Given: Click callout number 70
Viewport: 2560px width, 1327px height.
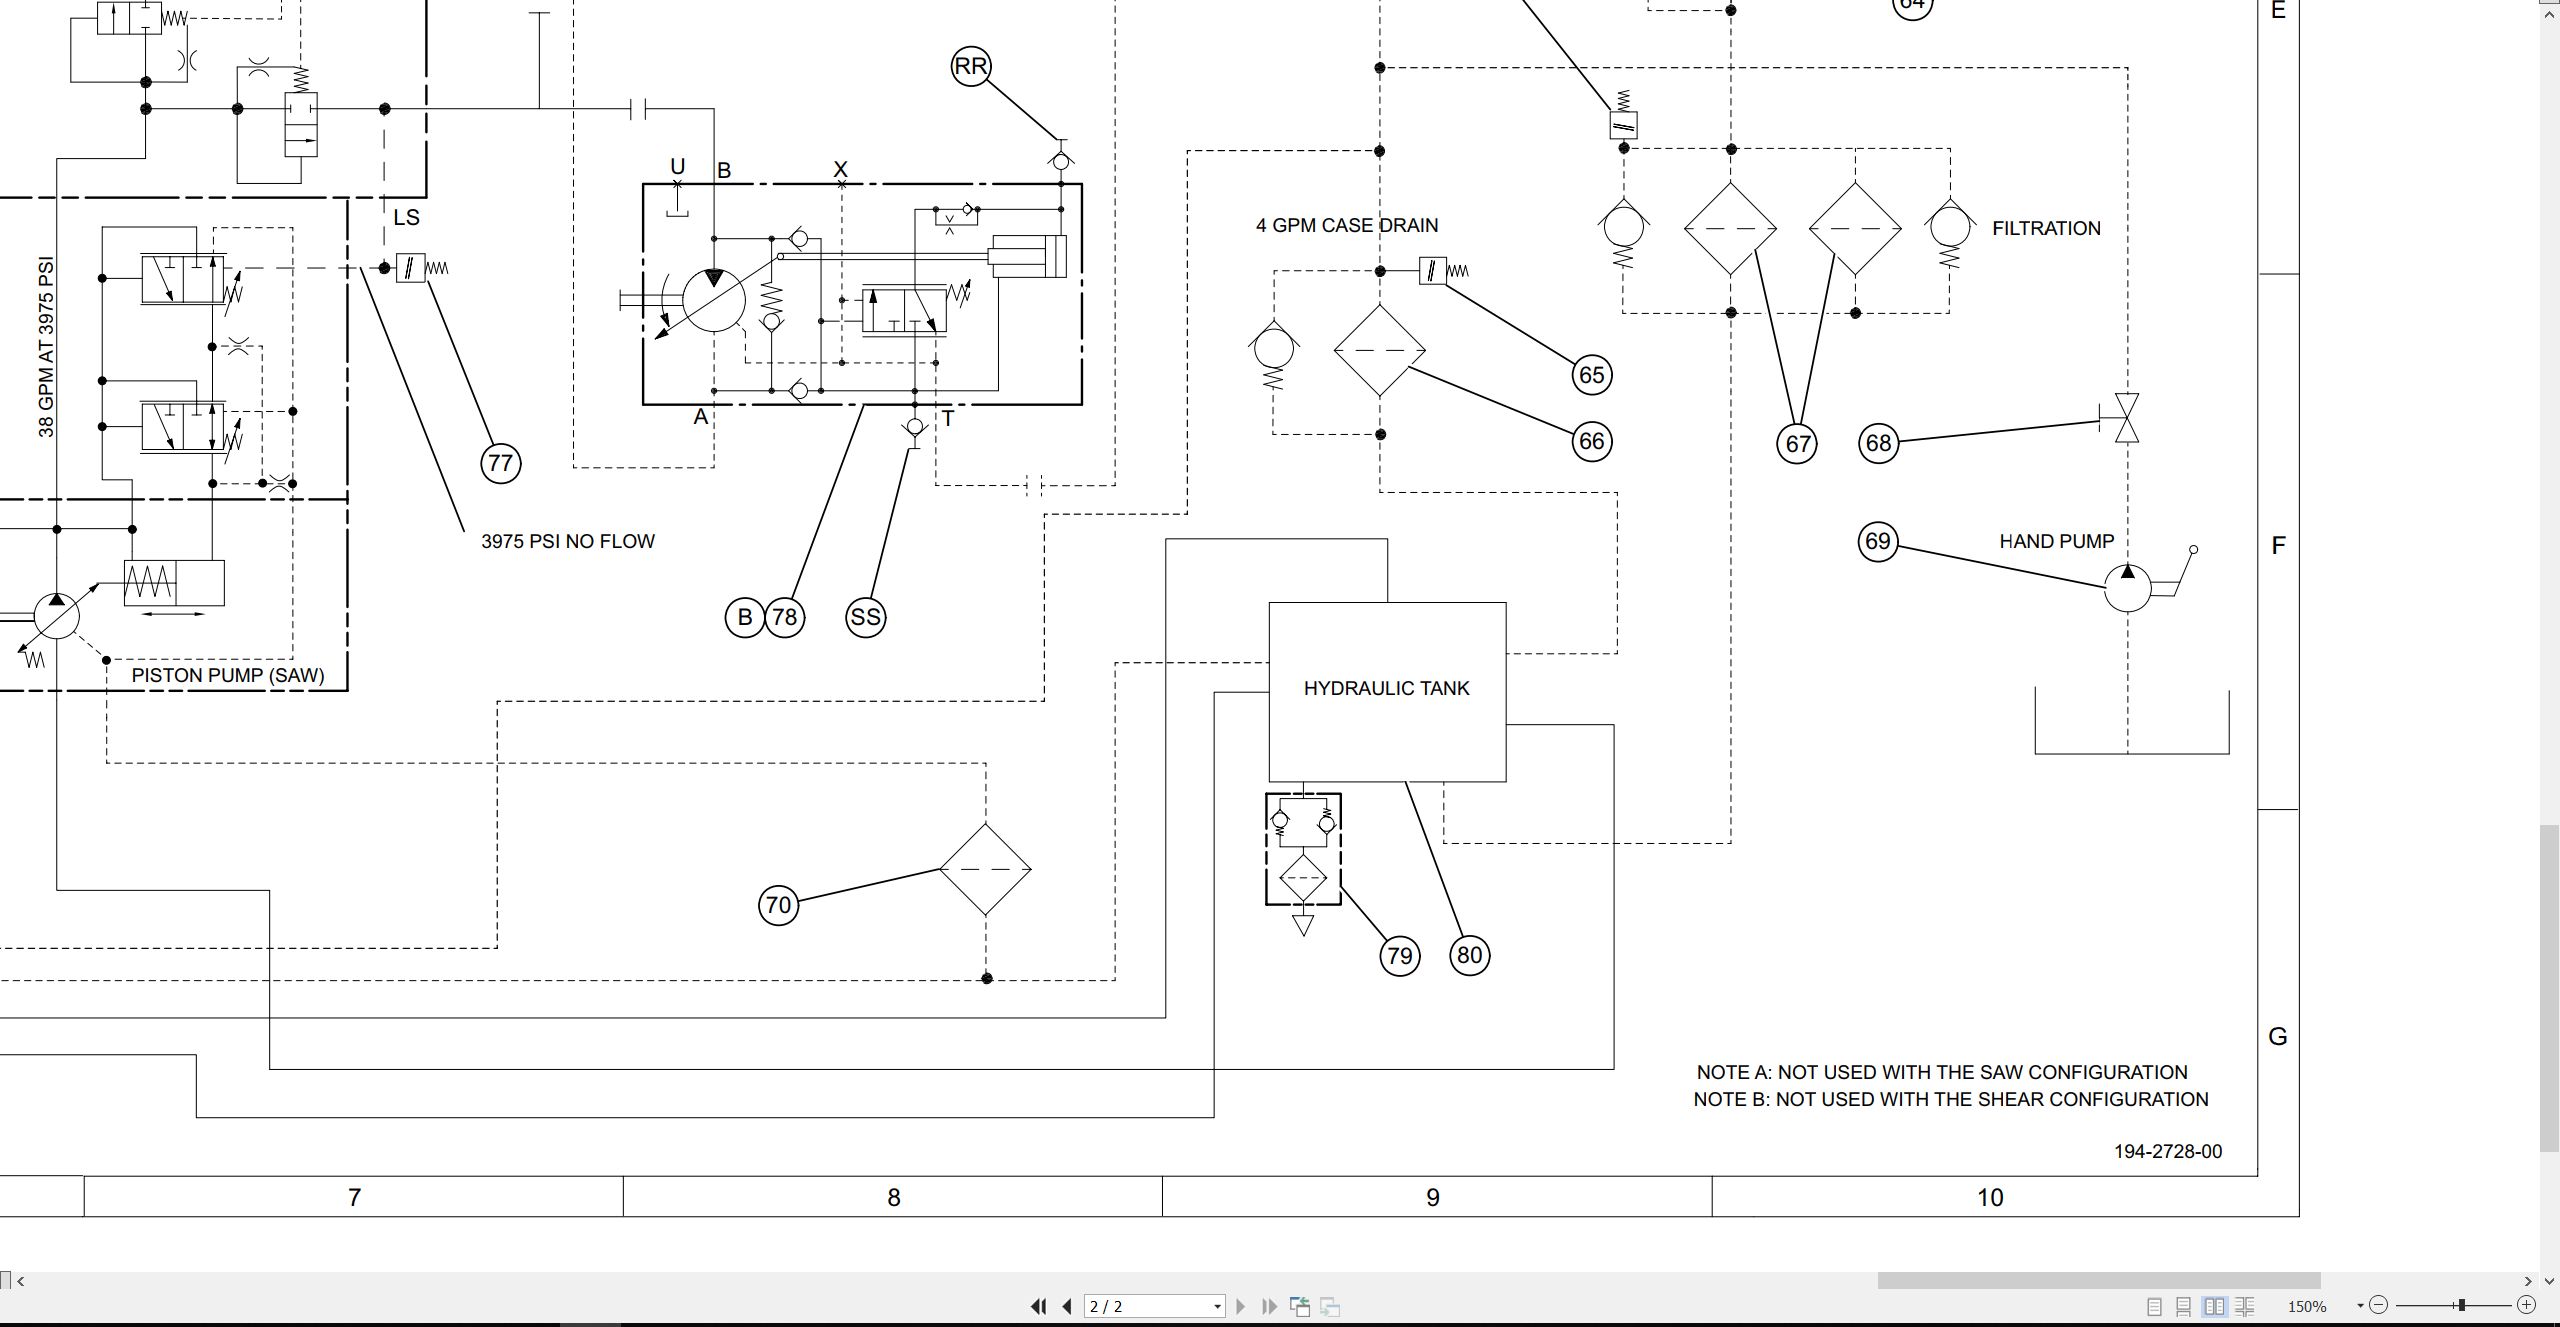Looking at the screenshot, I should [x=778, y=905].
